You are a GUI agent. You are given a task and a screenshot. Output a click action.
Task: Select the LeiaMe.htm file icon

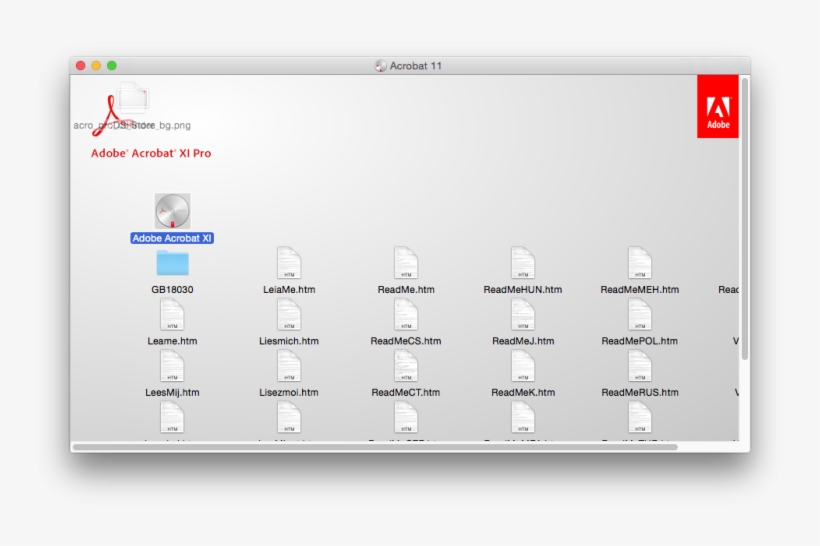click(289, 263)
